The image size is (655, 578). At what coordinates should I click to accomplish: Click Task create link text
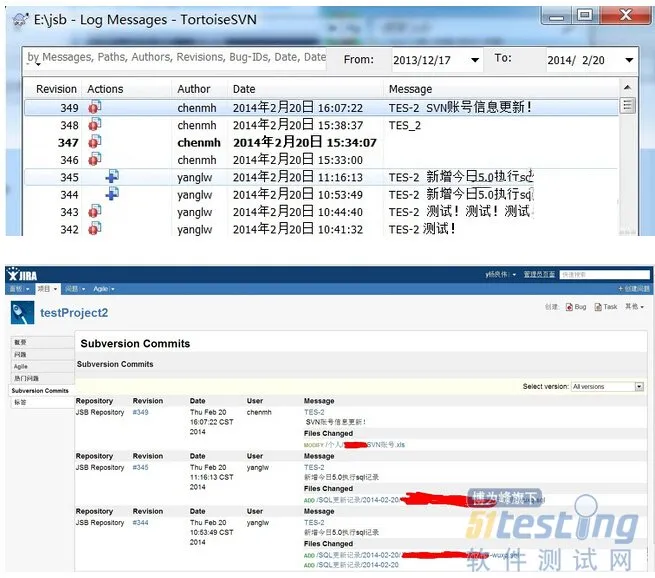[610, 307]
